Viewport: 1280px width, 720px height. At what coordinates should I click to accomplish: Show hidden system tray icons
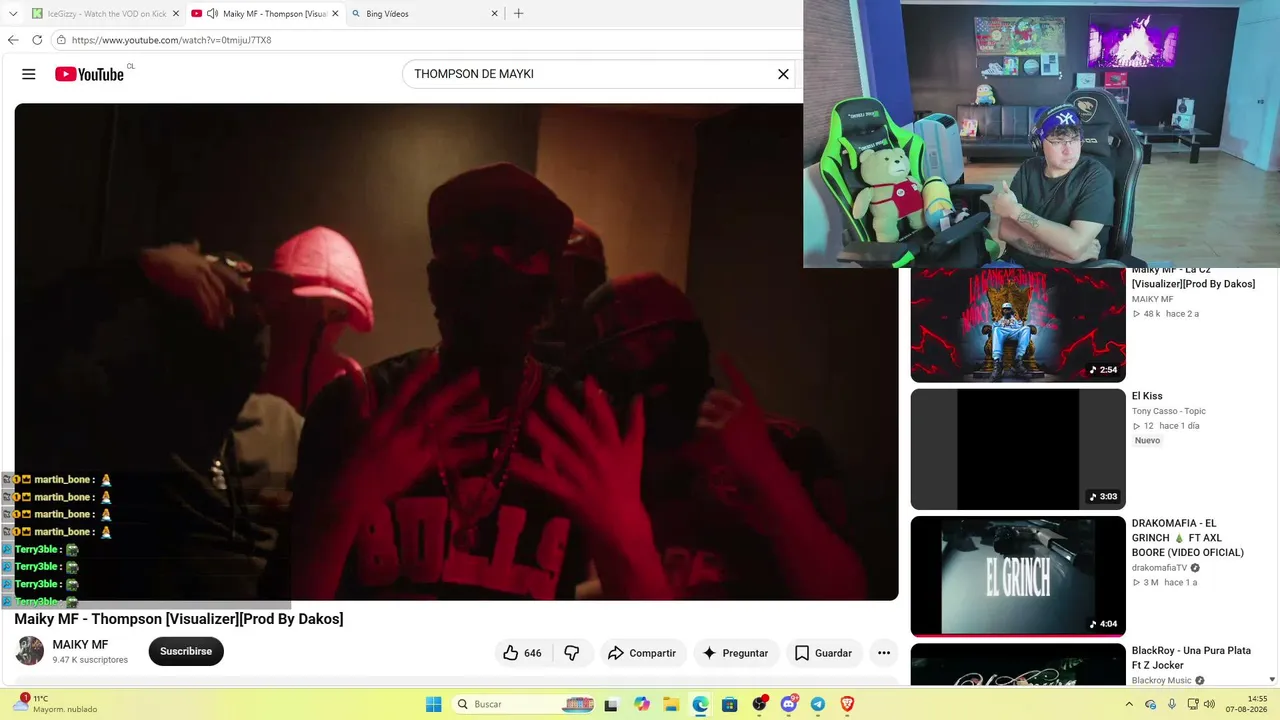[1129, 704]
